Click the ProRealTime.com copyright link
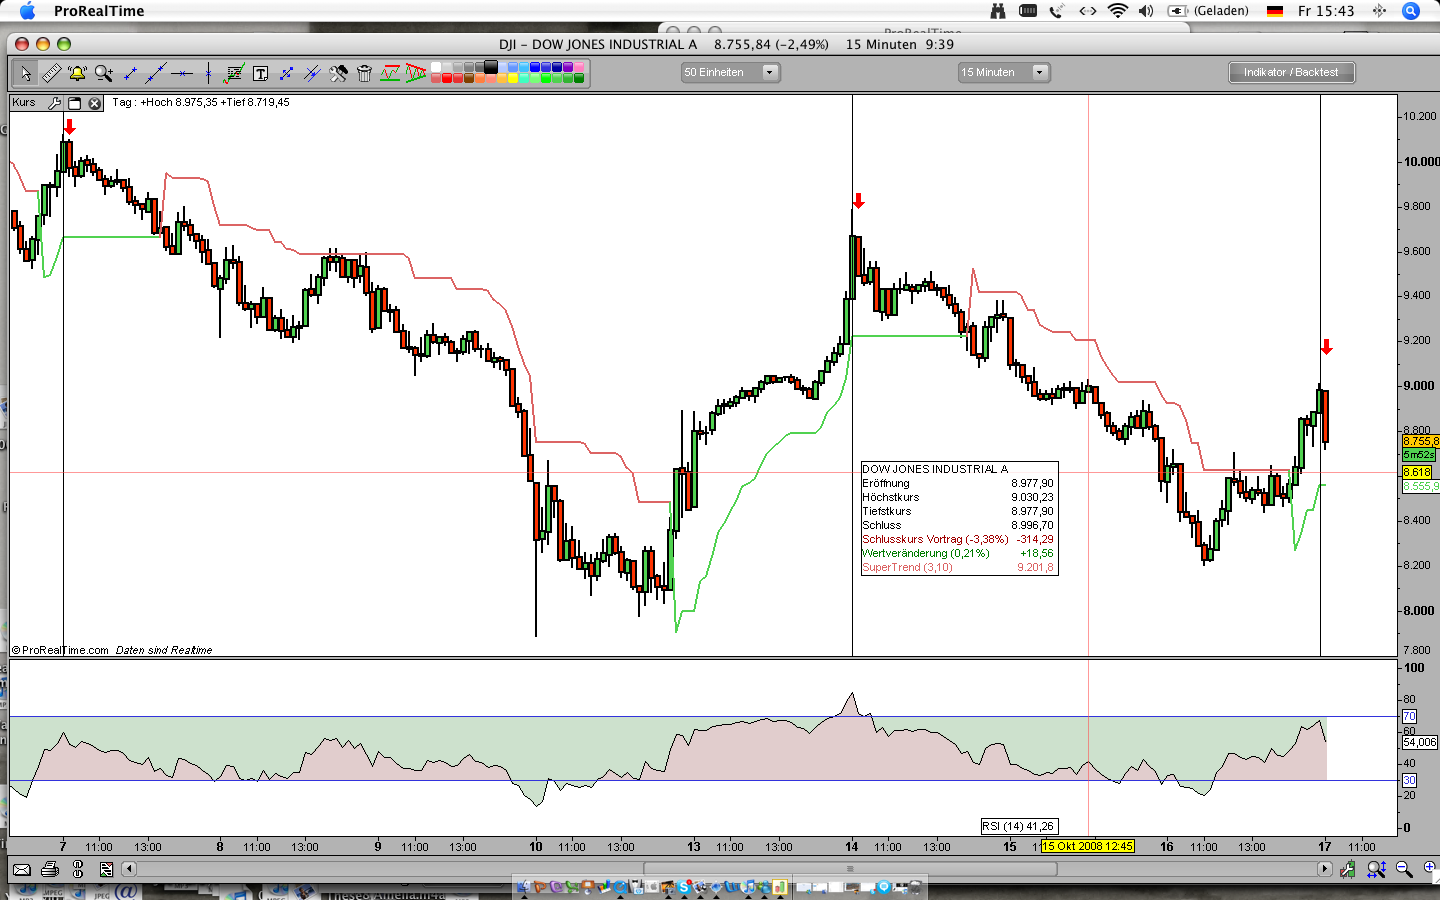 click(60, 650)
